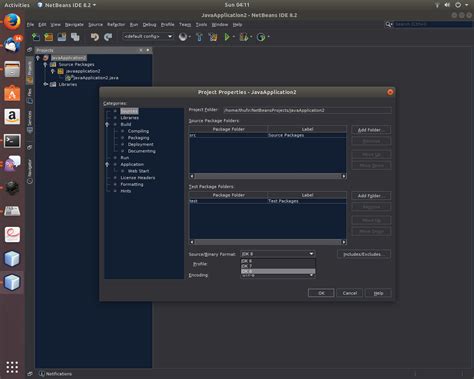This screenshot has height=379, width=474.
Task: Click the Source Package Folders horizontal scrollbar
Action: pyautogui.click(x=268, y=176)
